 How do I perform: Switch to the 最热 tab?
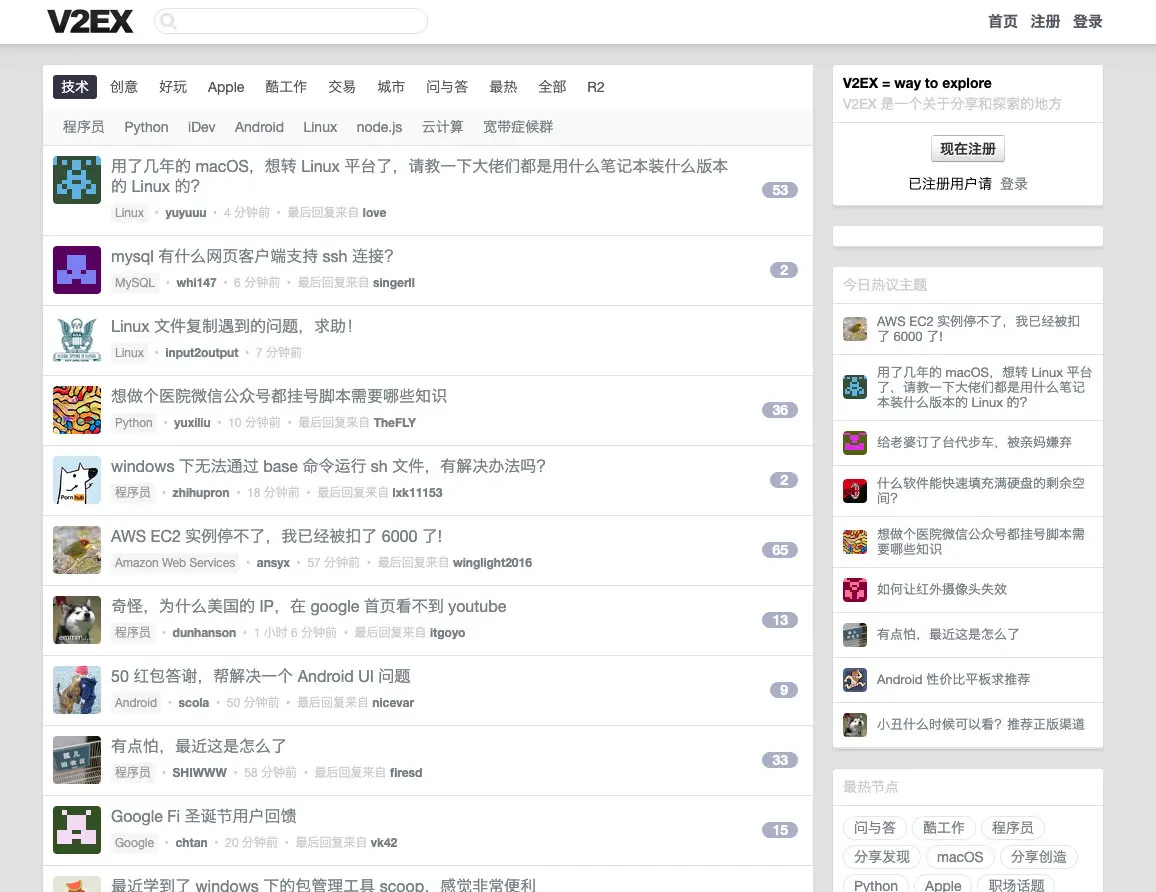pos(504,87)
